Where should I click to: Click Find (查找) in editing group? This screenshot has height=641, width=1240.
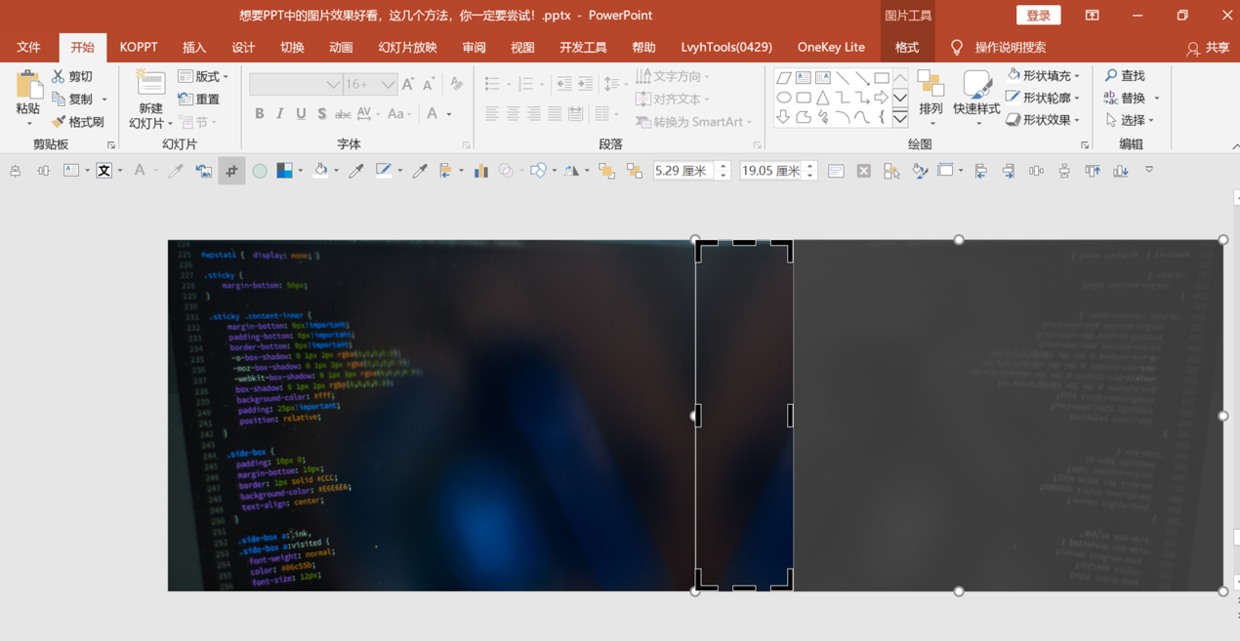coord(1125,76)
